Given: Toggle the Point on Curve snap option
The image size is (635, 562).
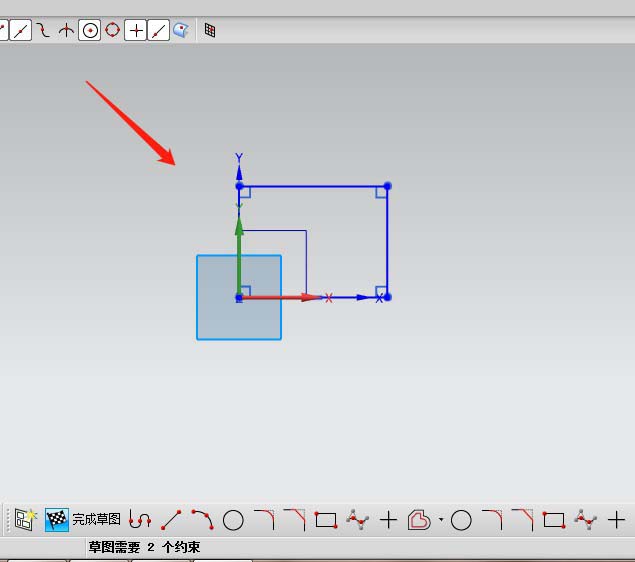Looking at the screenshot, I should pyautogui.click(x=158, y=30).
